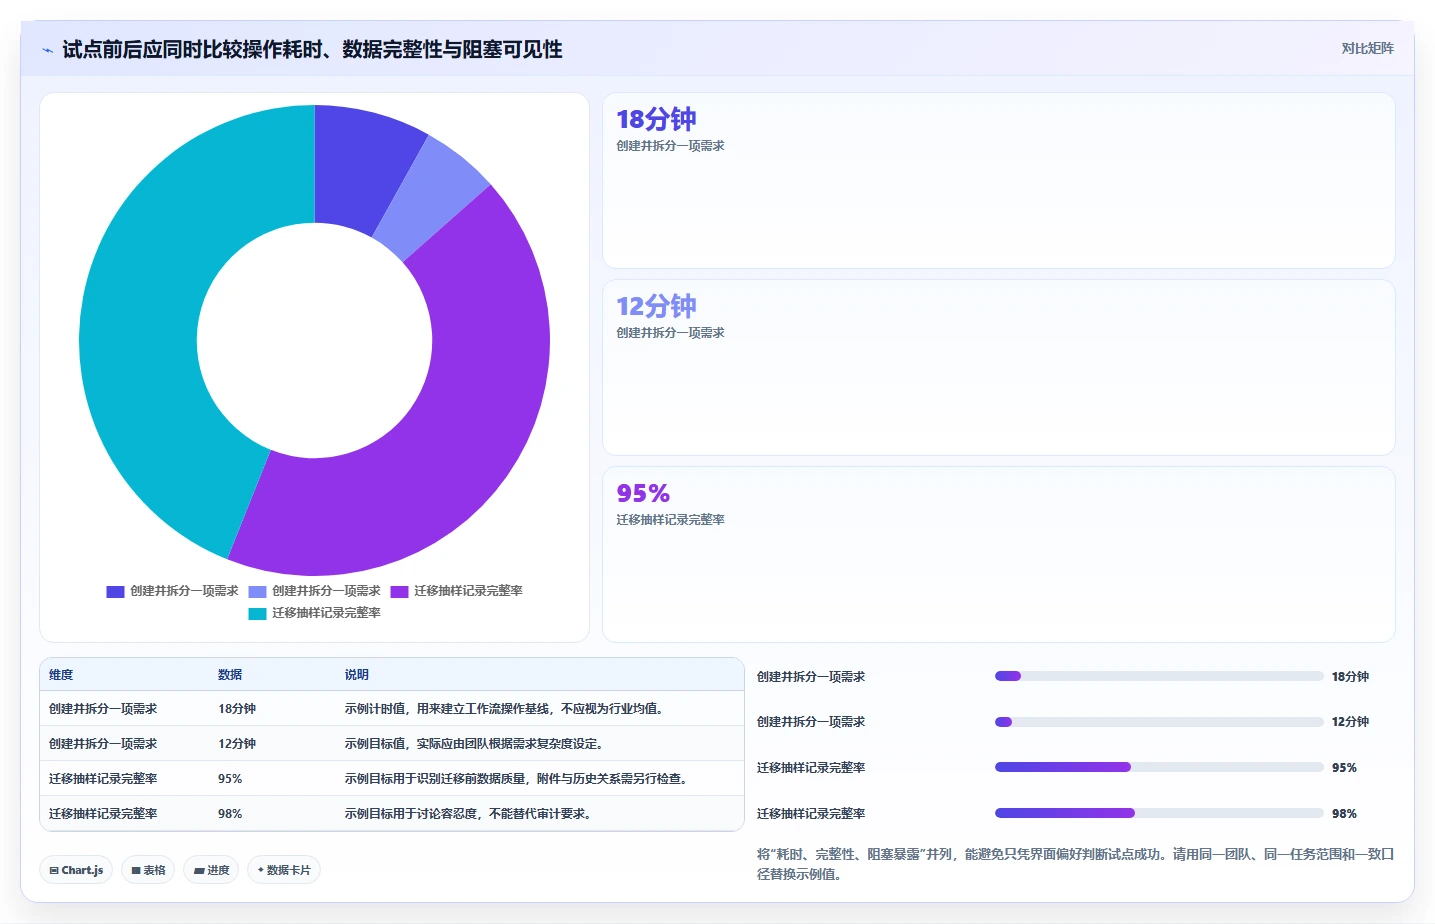Click the description 示例目标用于讨论容忍度，不能替代审计要求
Viewport: 1435px width, 924px height.
470,814
